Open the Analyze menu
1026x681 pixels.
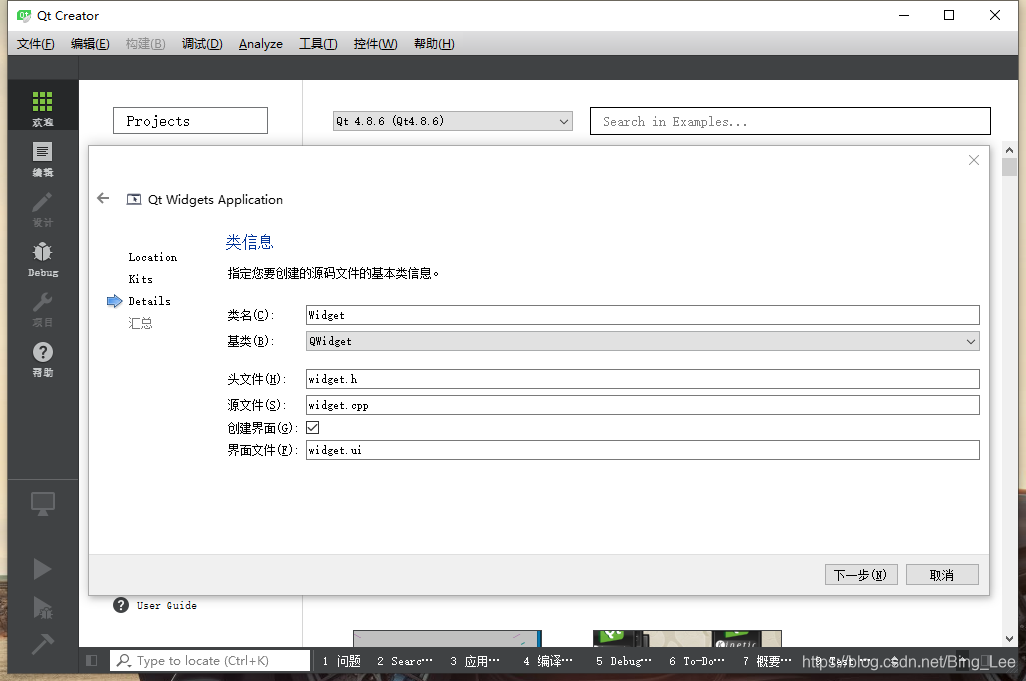[x=260, y=43]
